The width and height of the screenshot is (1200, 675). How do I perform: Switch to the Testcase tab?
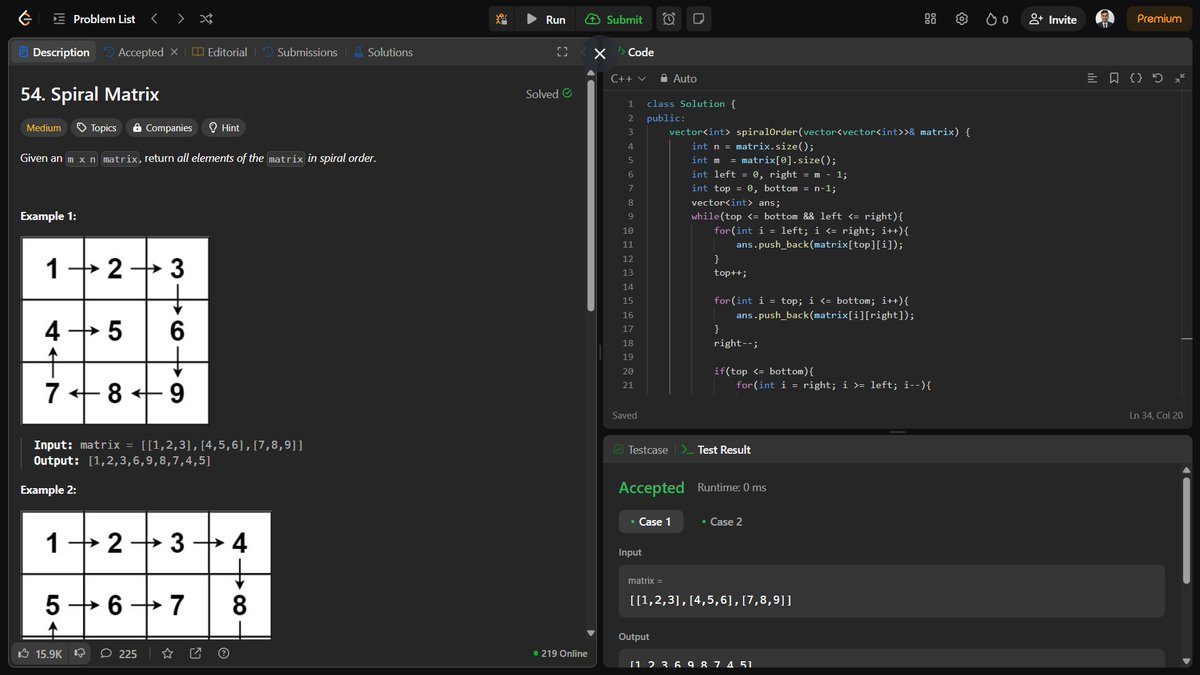tap(640, 450)
